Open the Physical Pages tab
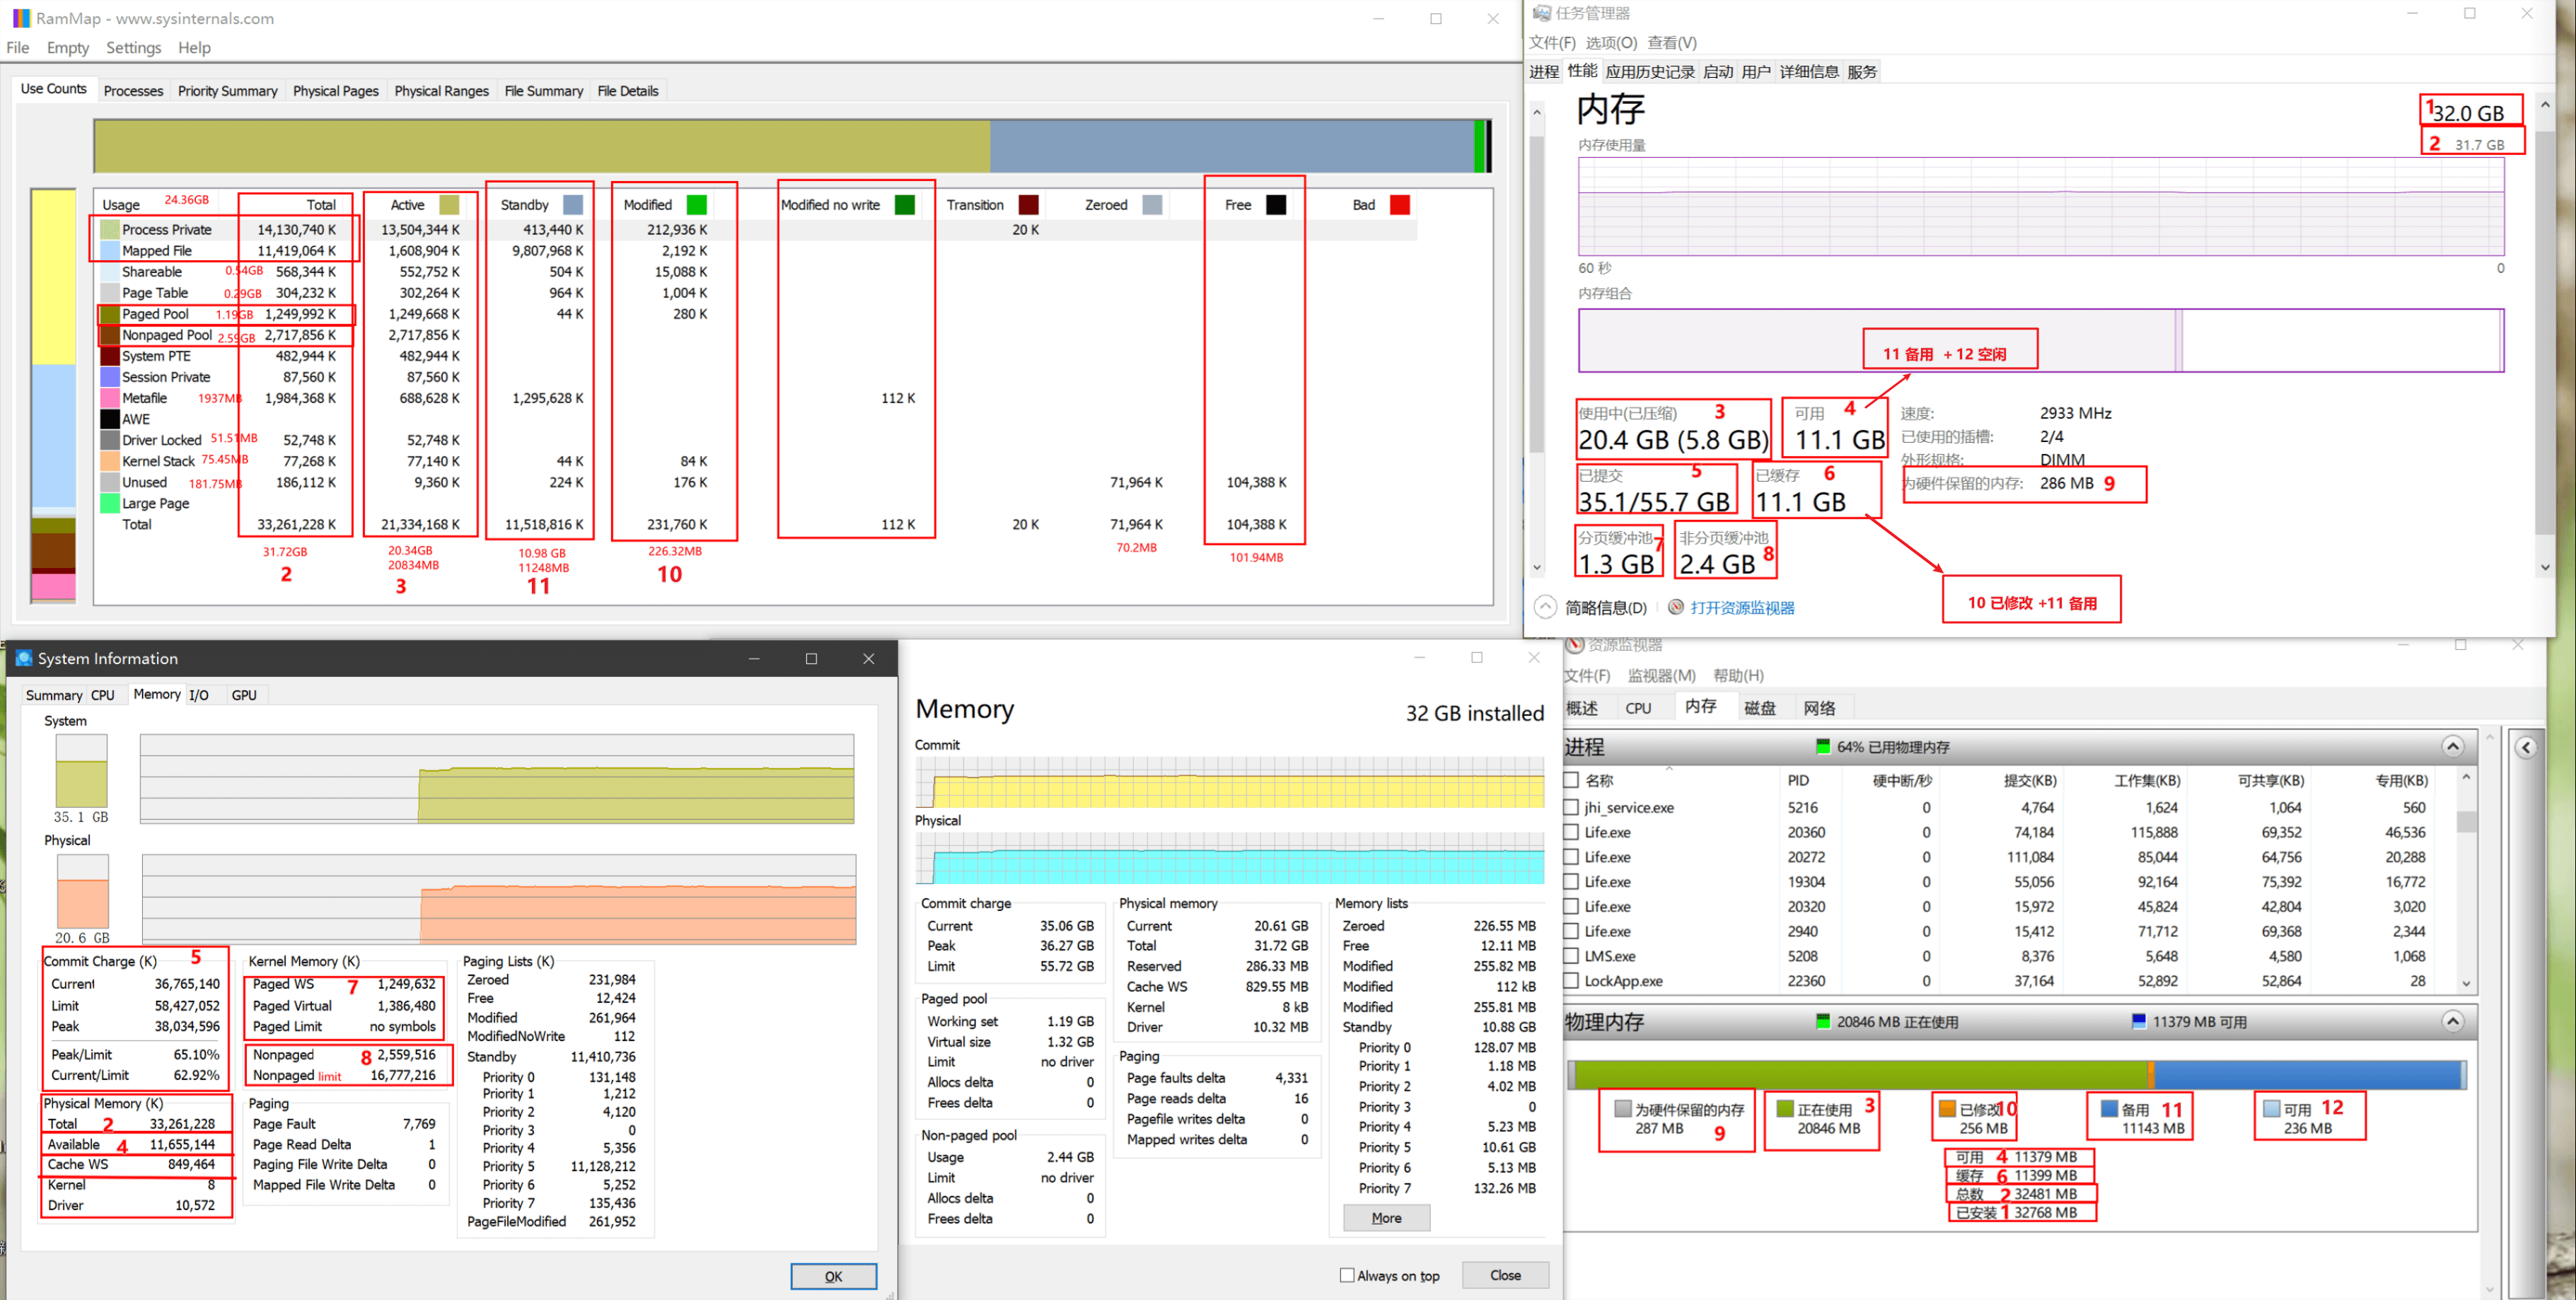This screenshot has height=1300, width=2576. pos(335,91)
